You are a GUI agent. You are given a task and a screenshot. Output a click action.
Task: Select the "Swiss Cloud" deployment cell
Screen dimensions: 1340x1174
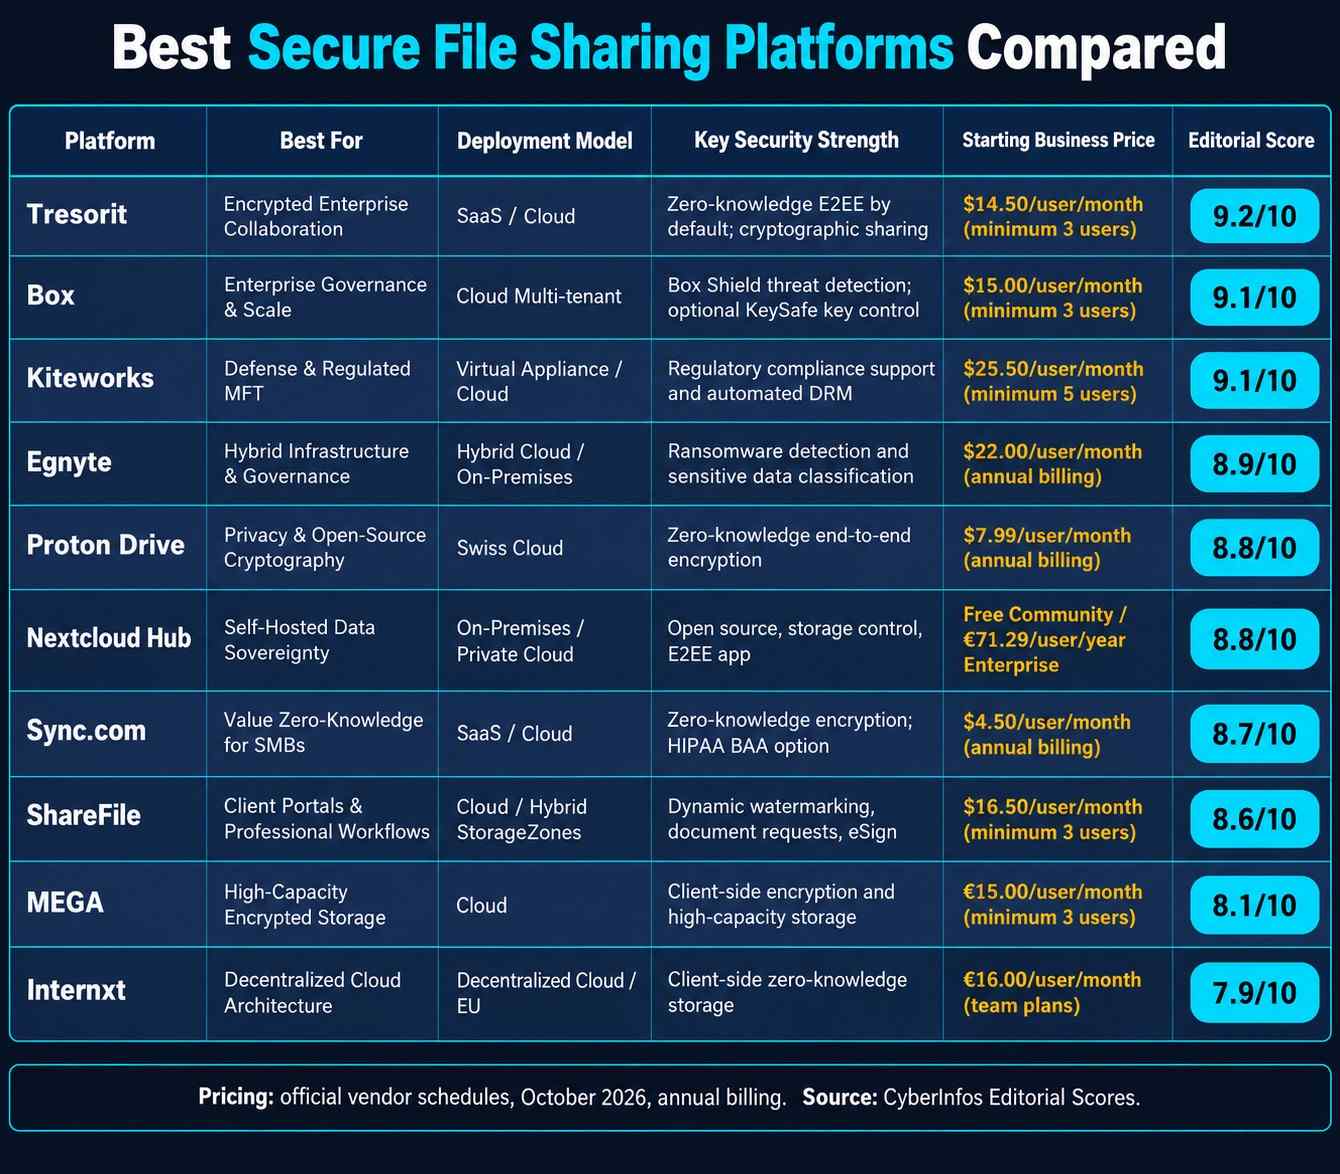click(510, 548)
